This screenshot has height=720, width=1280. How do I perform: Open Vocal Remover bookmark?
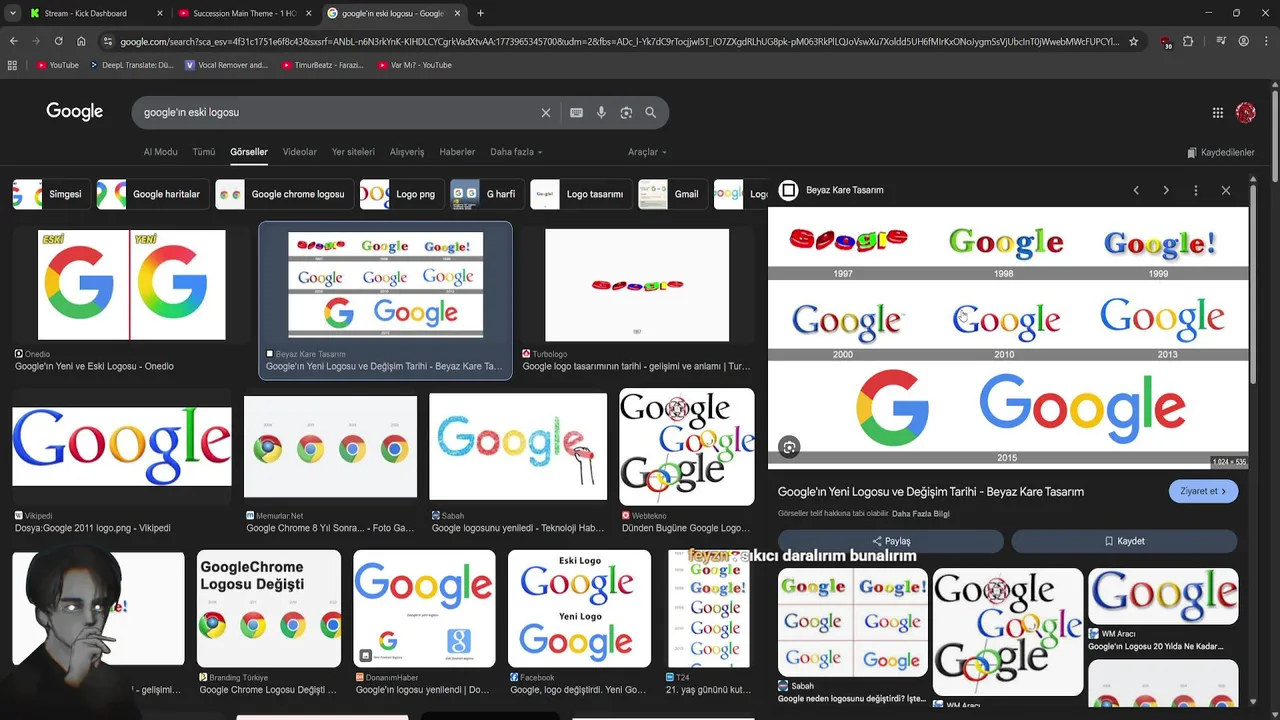228,65
